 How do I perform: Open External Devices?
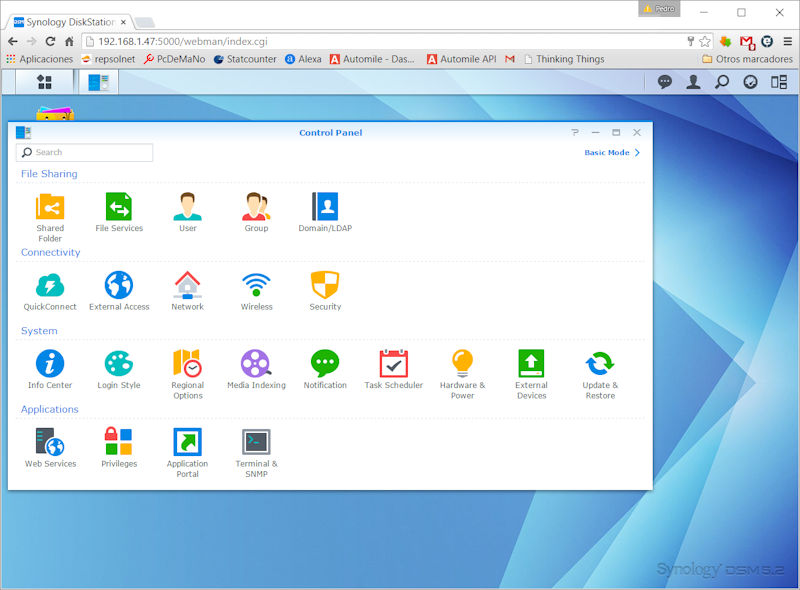pos(531,375)
